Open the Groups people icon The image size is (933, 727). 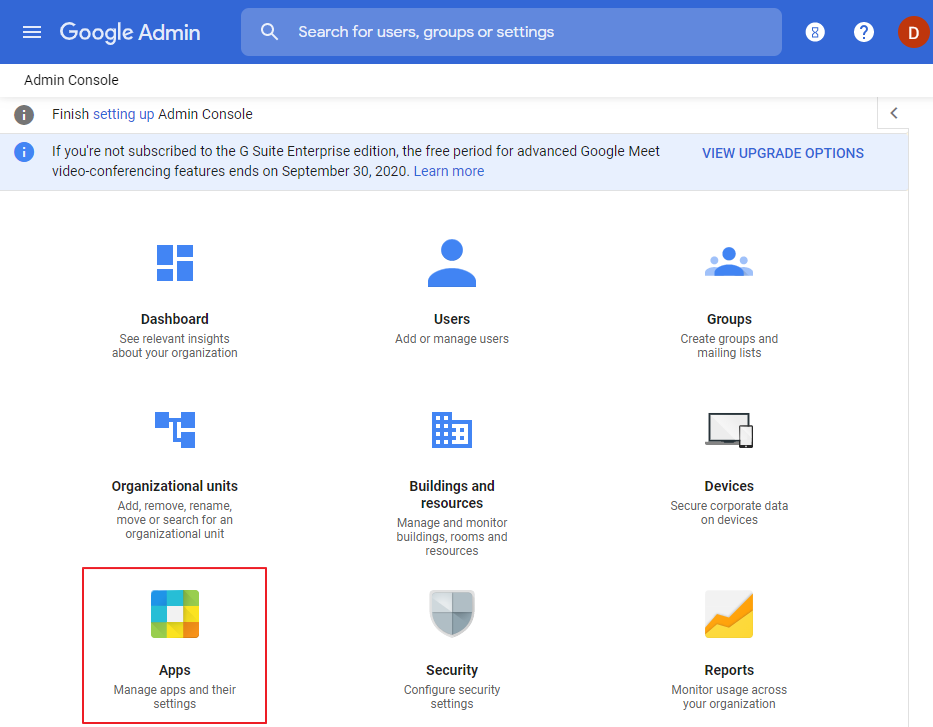click(729, 262)
